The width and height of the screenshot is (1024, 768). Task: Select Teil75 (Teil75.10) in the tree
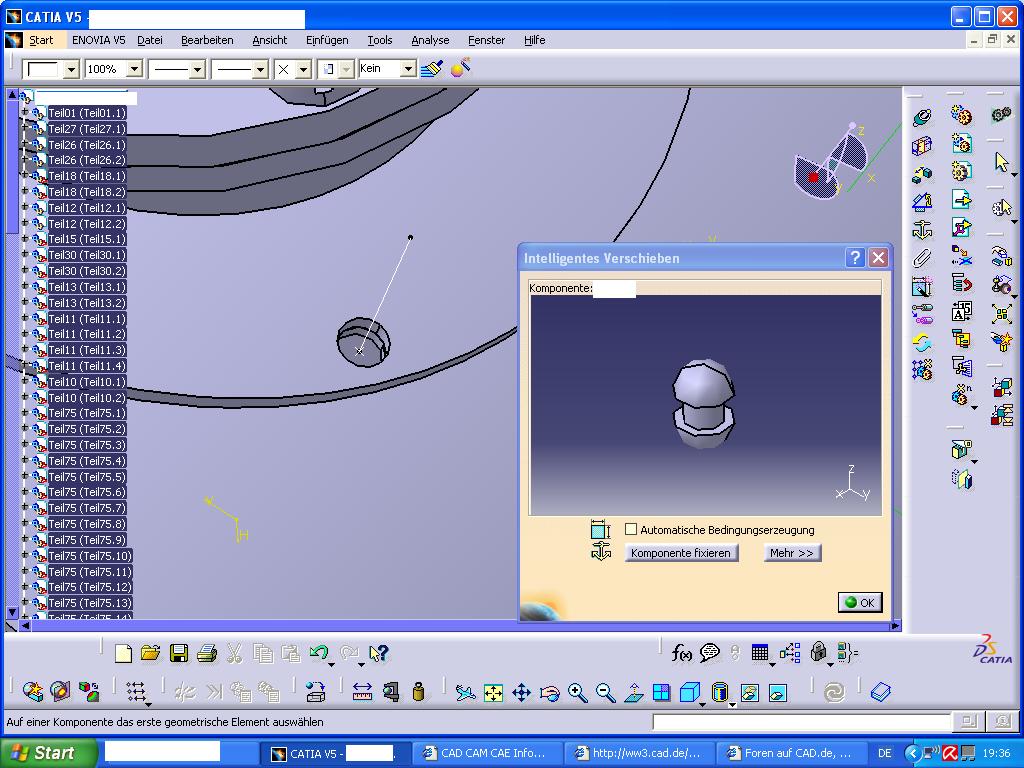tap(90, 556)
